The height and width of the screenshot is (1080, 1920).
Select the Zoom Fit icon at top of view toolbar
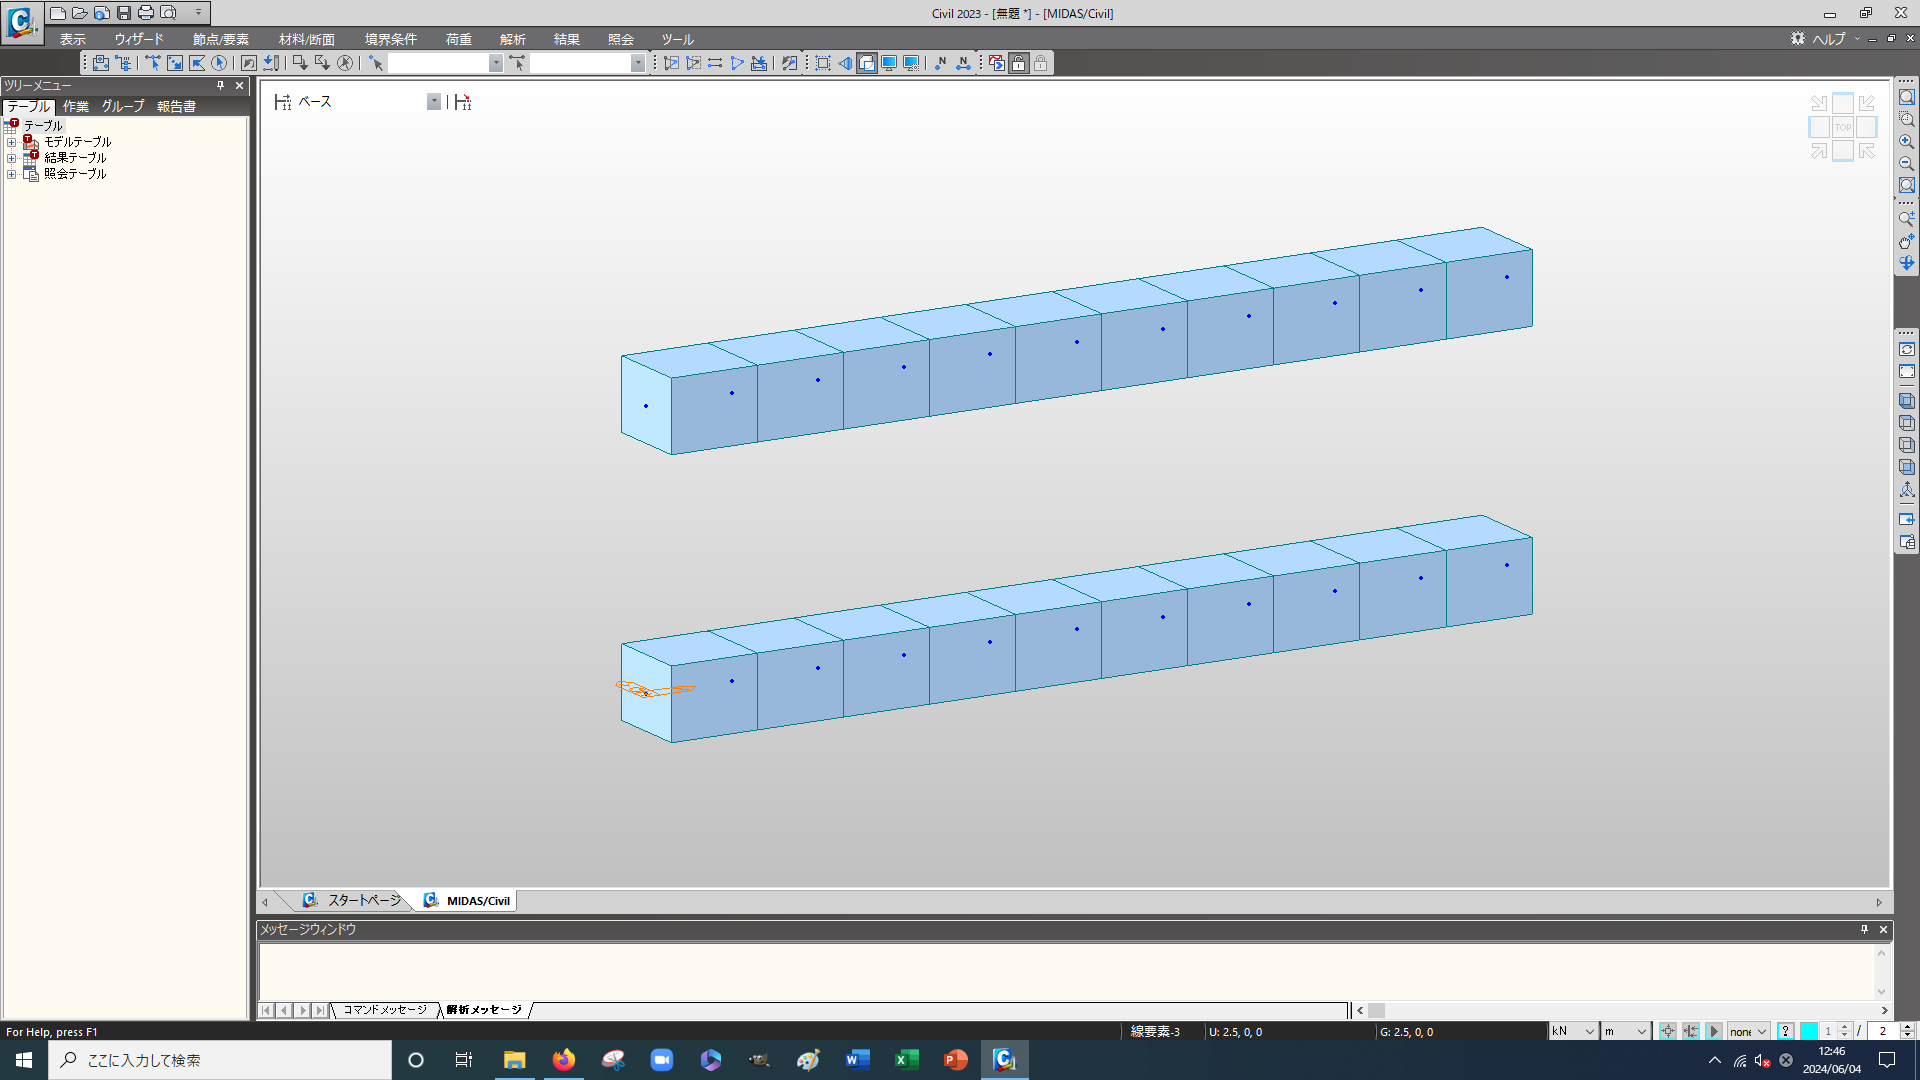click(1907, 97)
